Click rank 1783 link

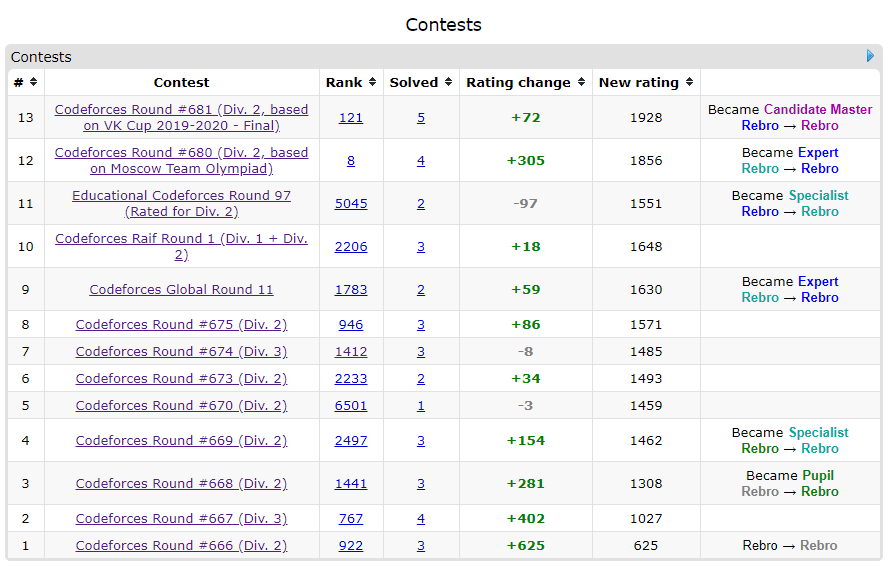pos(351,290)
